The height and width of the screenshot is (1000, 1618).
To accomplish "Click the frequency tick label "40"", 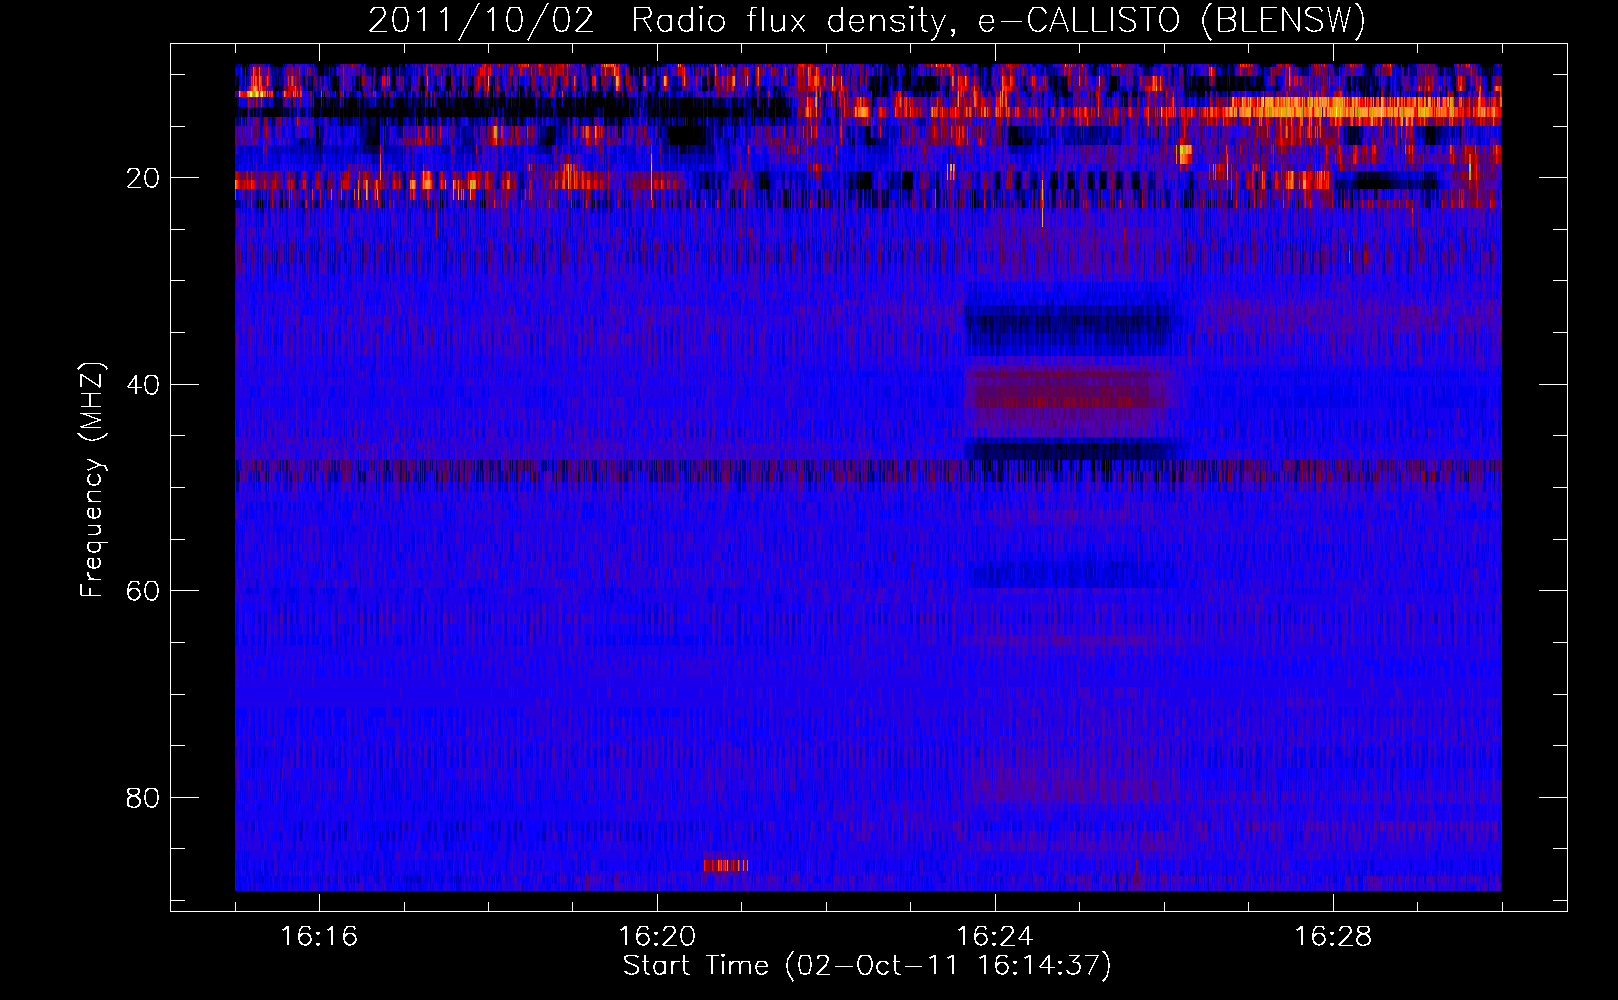I will coord(143,385).
